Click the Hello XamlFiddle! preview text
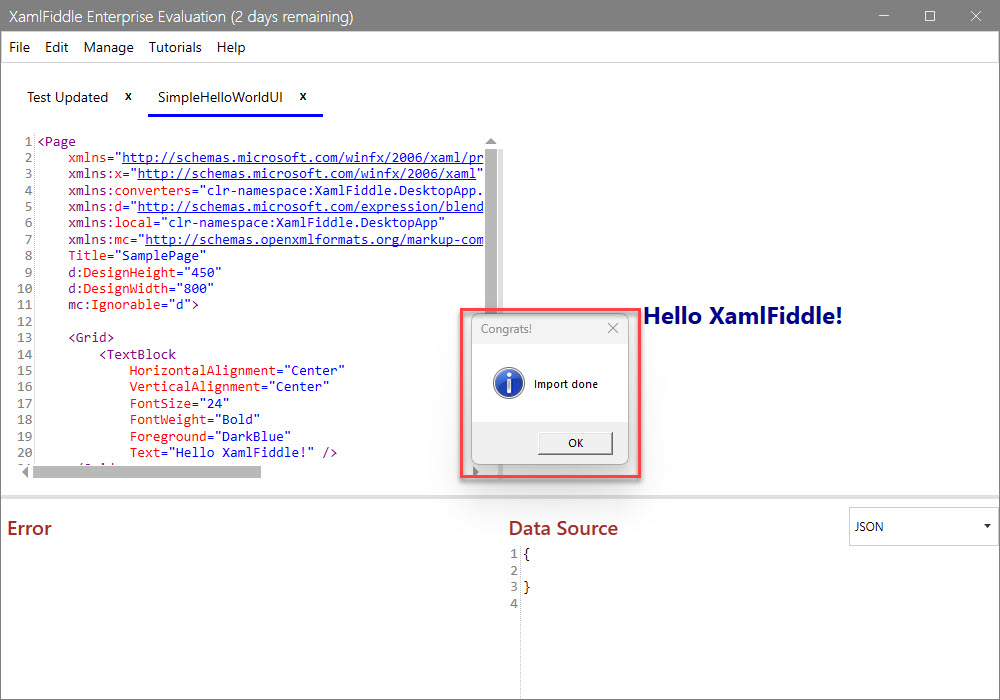Screen dimensions: 1000x700 tap(743, 316)
